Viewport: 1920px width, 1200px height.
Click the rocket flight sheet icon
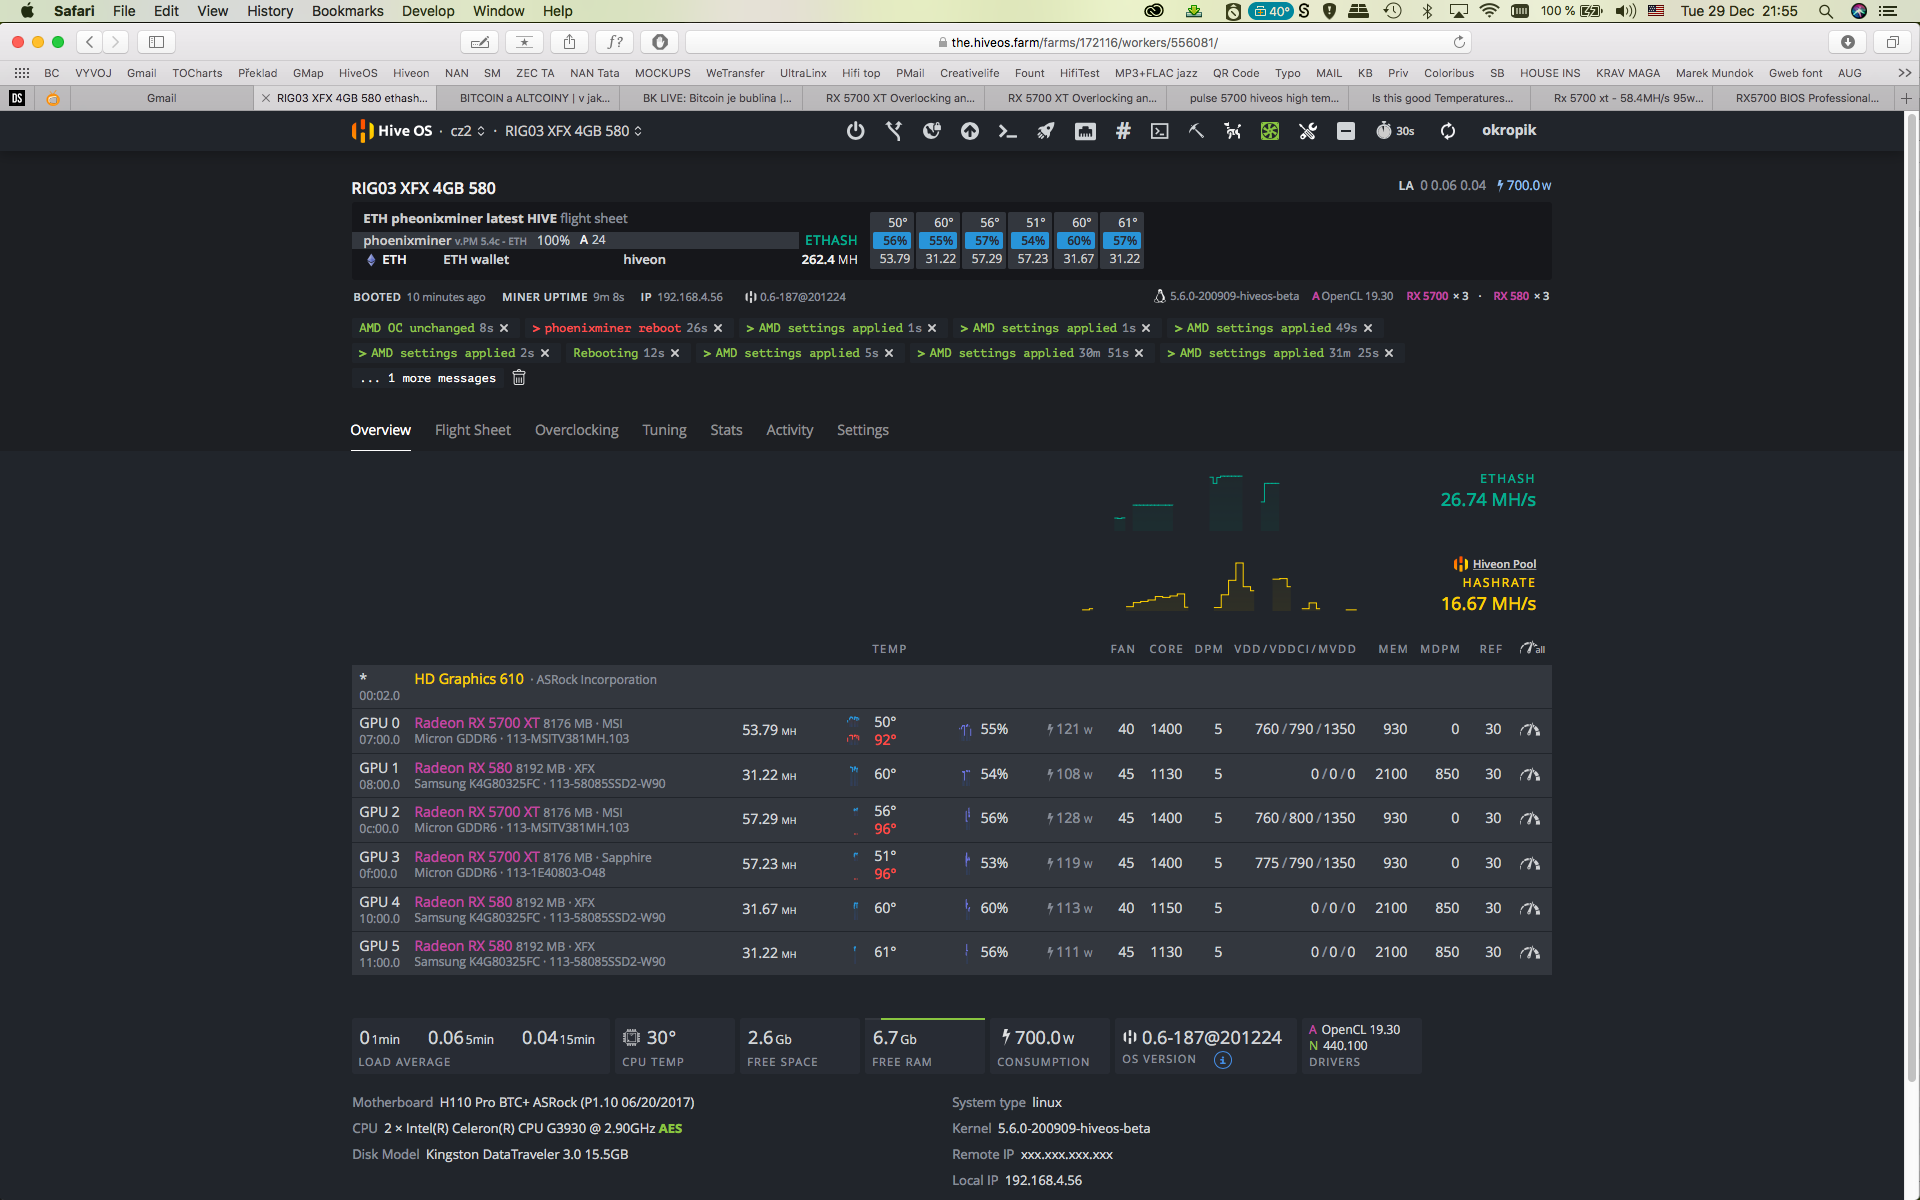1045,131
